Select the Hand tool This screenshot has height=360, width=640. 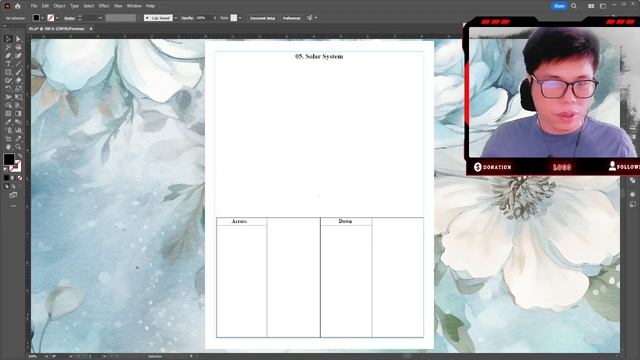click(x=8, y=147)
